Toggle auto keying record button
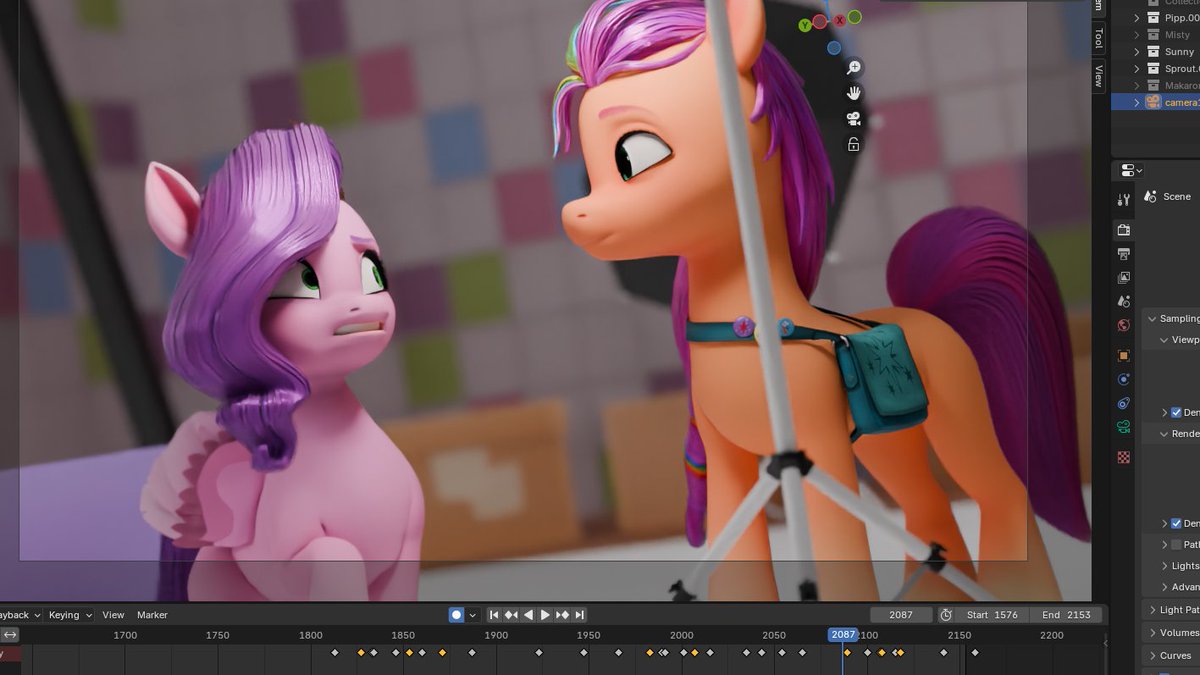The image size is (1200, 675). (x=456, y=615)
